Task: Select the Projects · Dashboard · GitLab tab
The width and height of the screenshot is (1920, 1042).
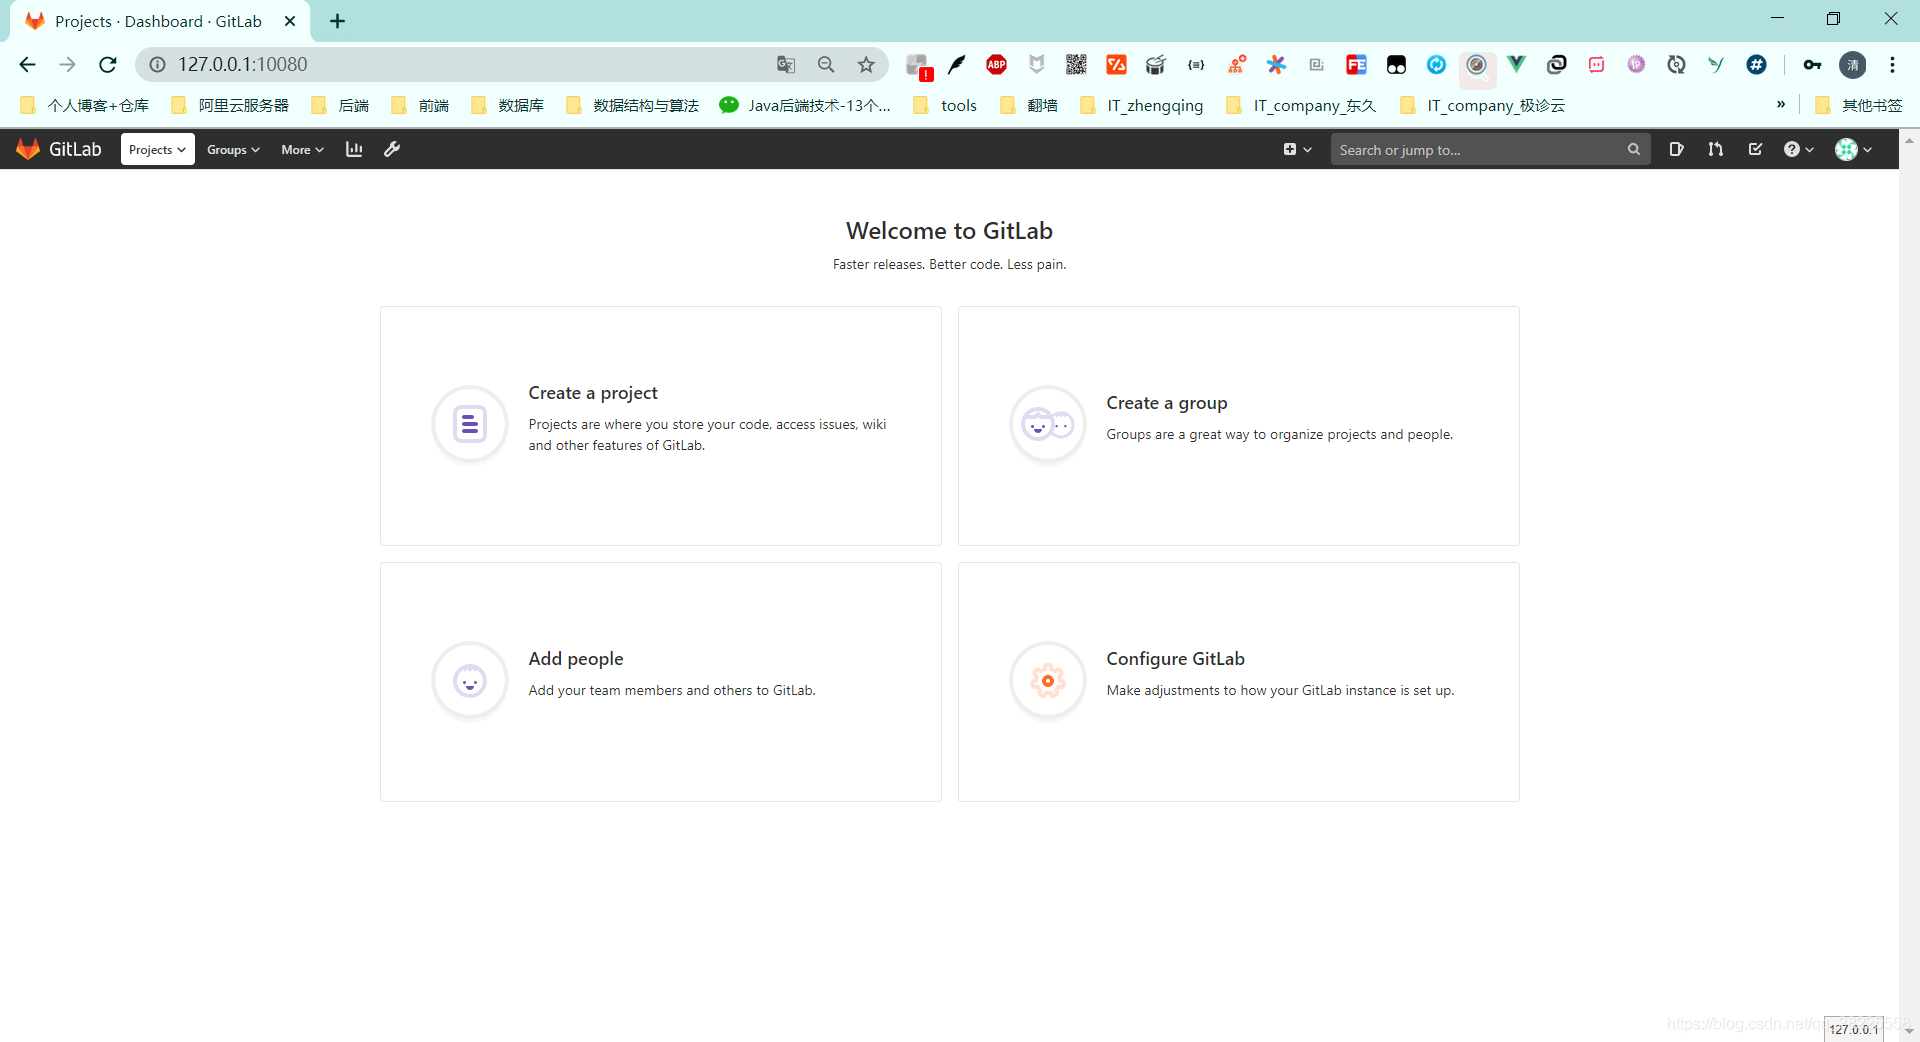Action: pos(160,21)
